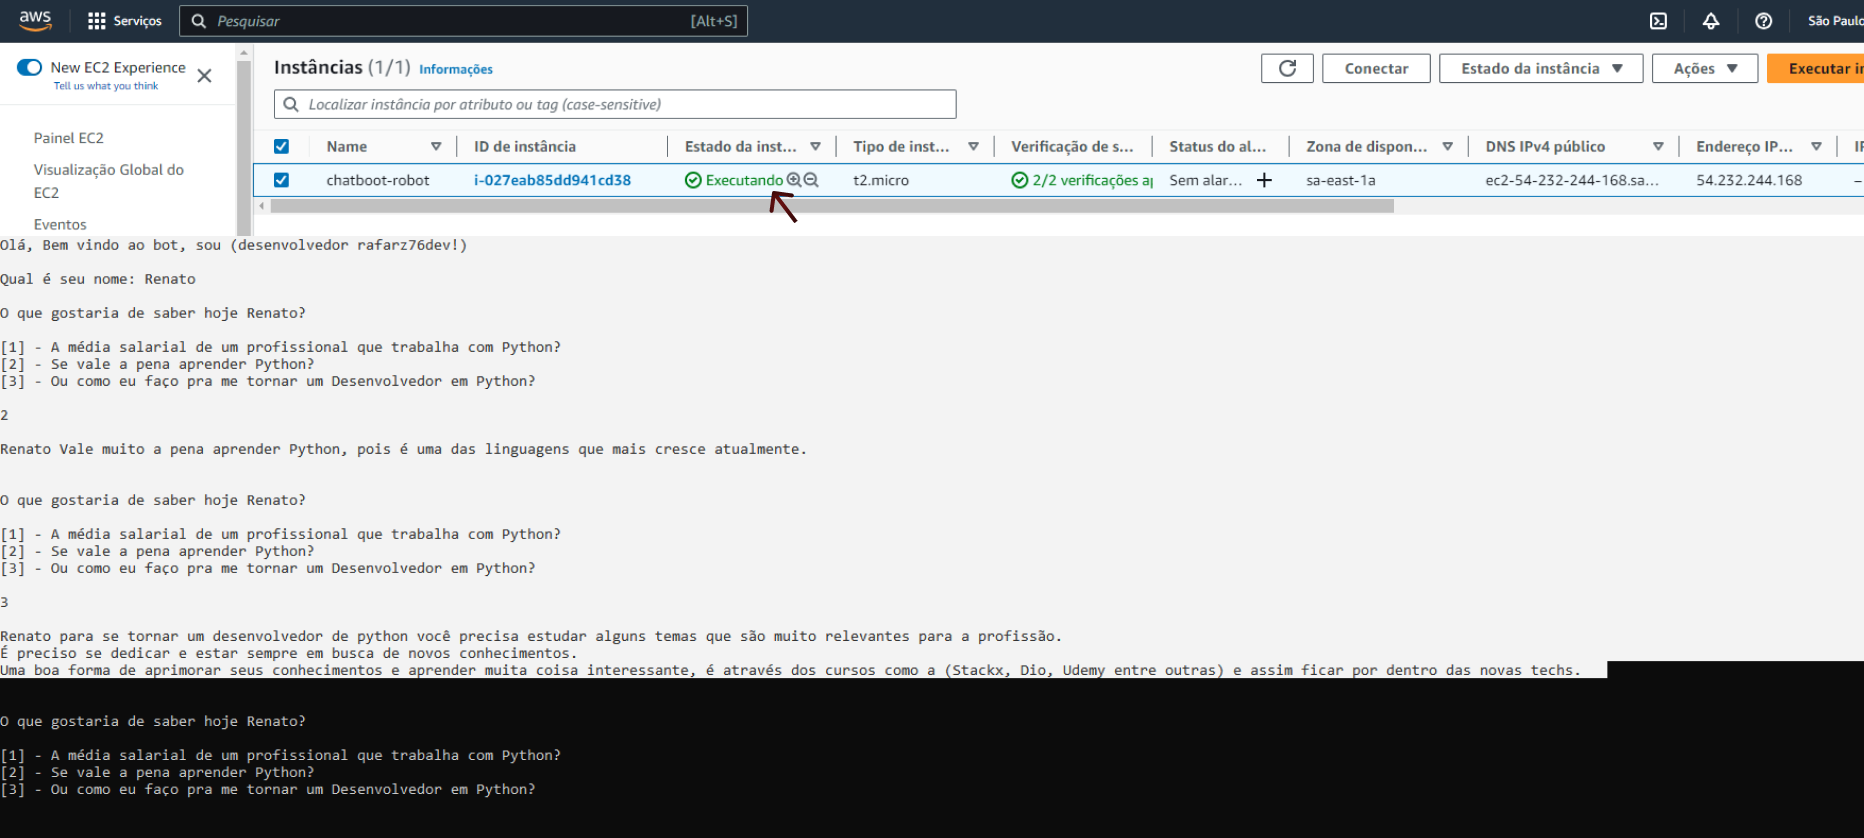The width and height of the screenshot is (1864, 838).
Task: Open the CloudShell terminal icon
Action: click(x=1658, y=21)
